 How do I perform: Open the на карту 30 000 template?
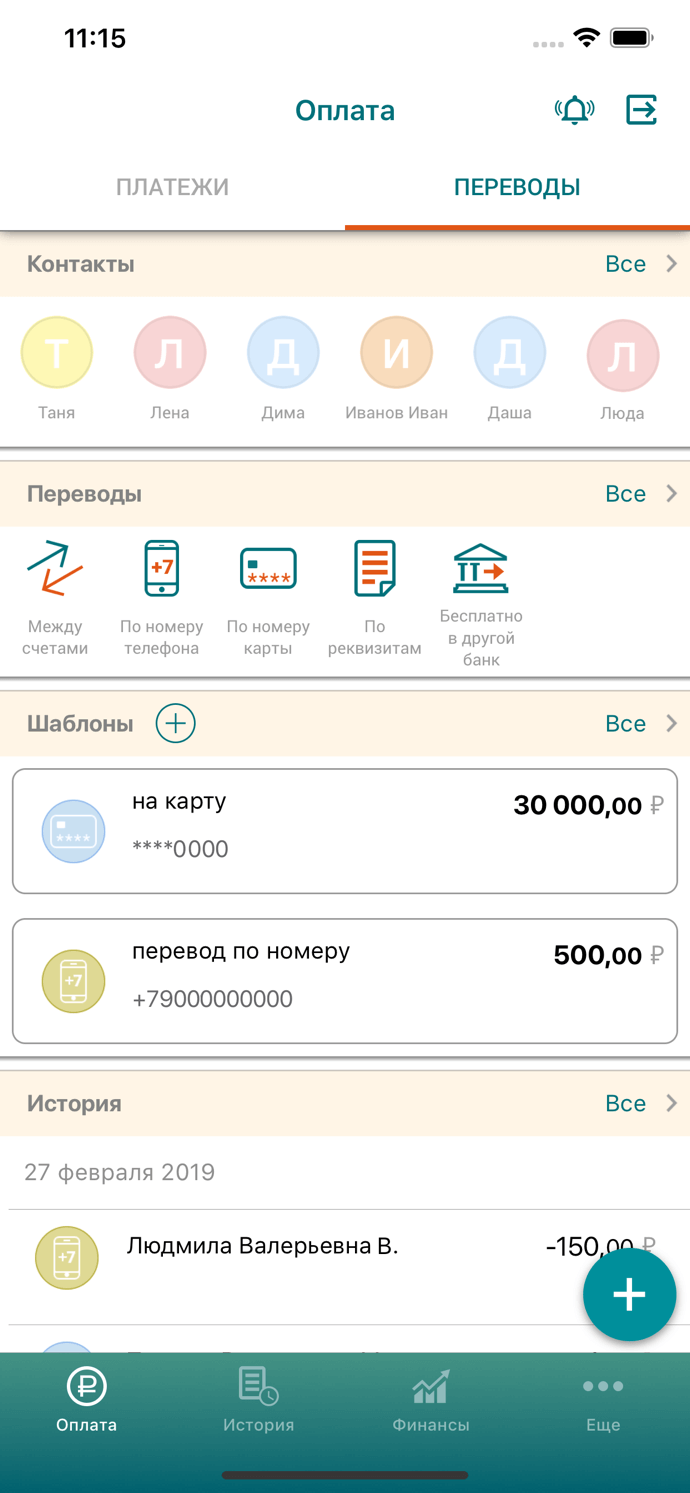345,831
